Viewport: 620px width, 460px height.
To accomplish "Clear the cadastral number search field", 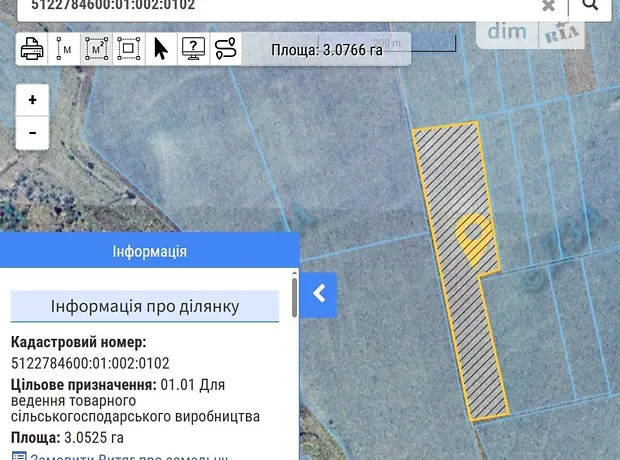I will pyautogui.click(x=549, y=6).
